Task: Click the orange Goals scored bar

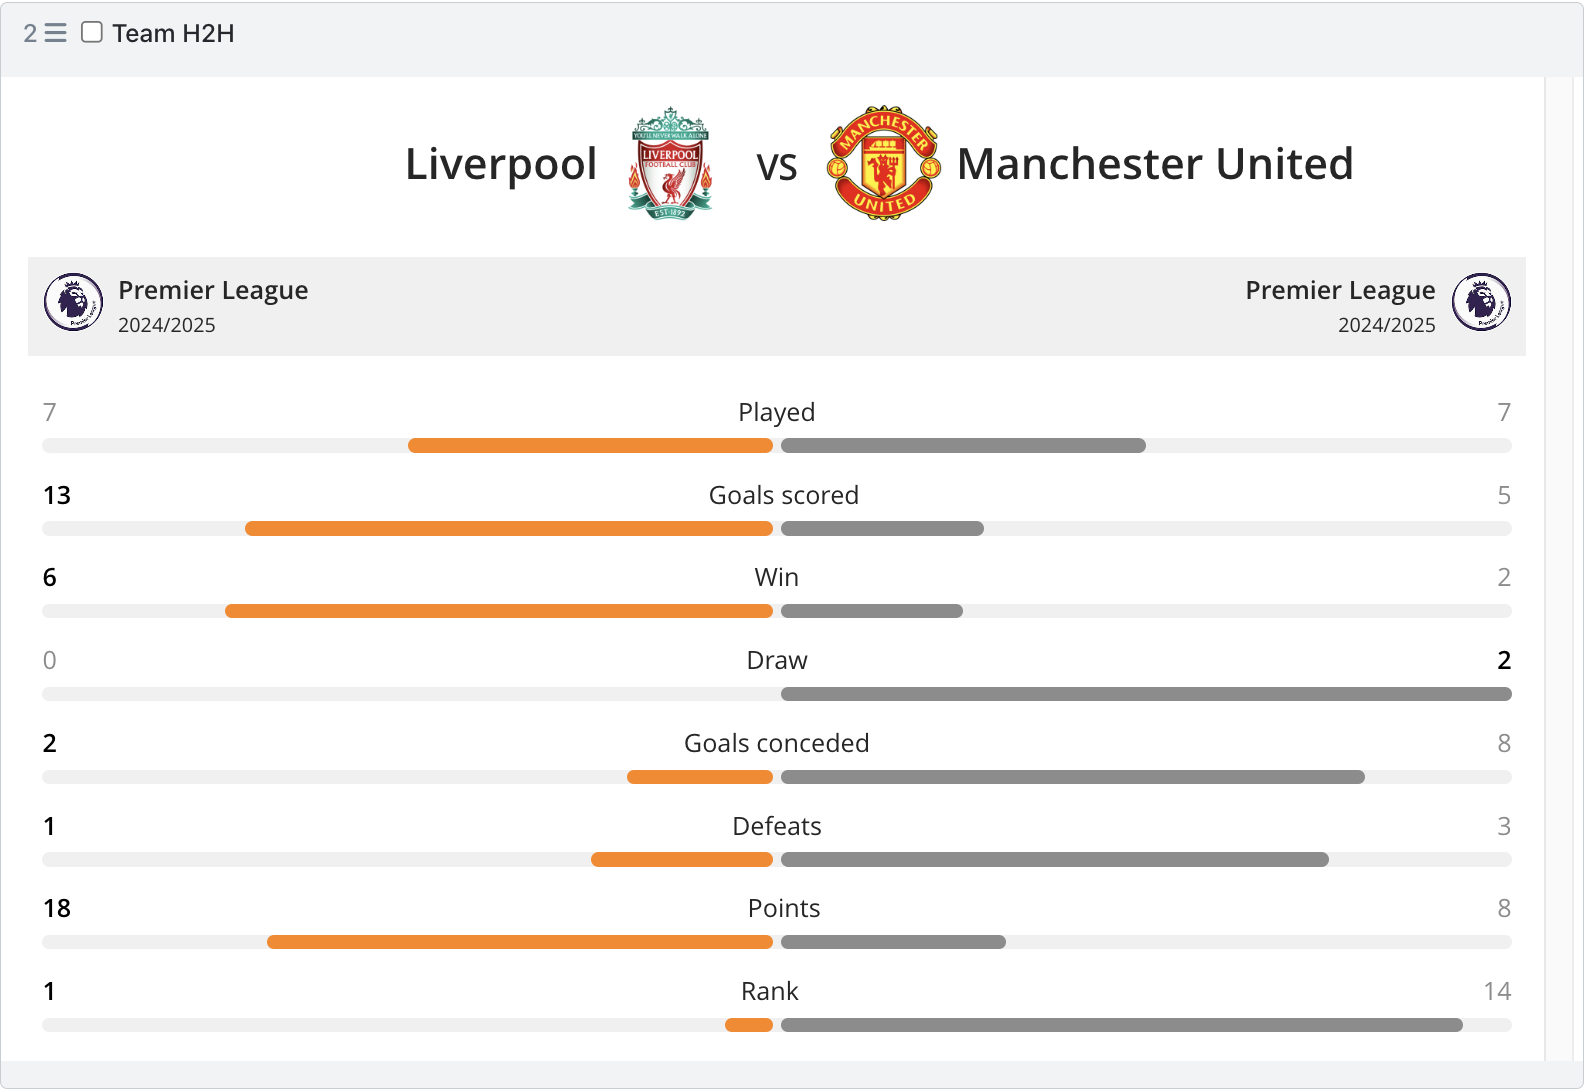Action: click(509, 528)
